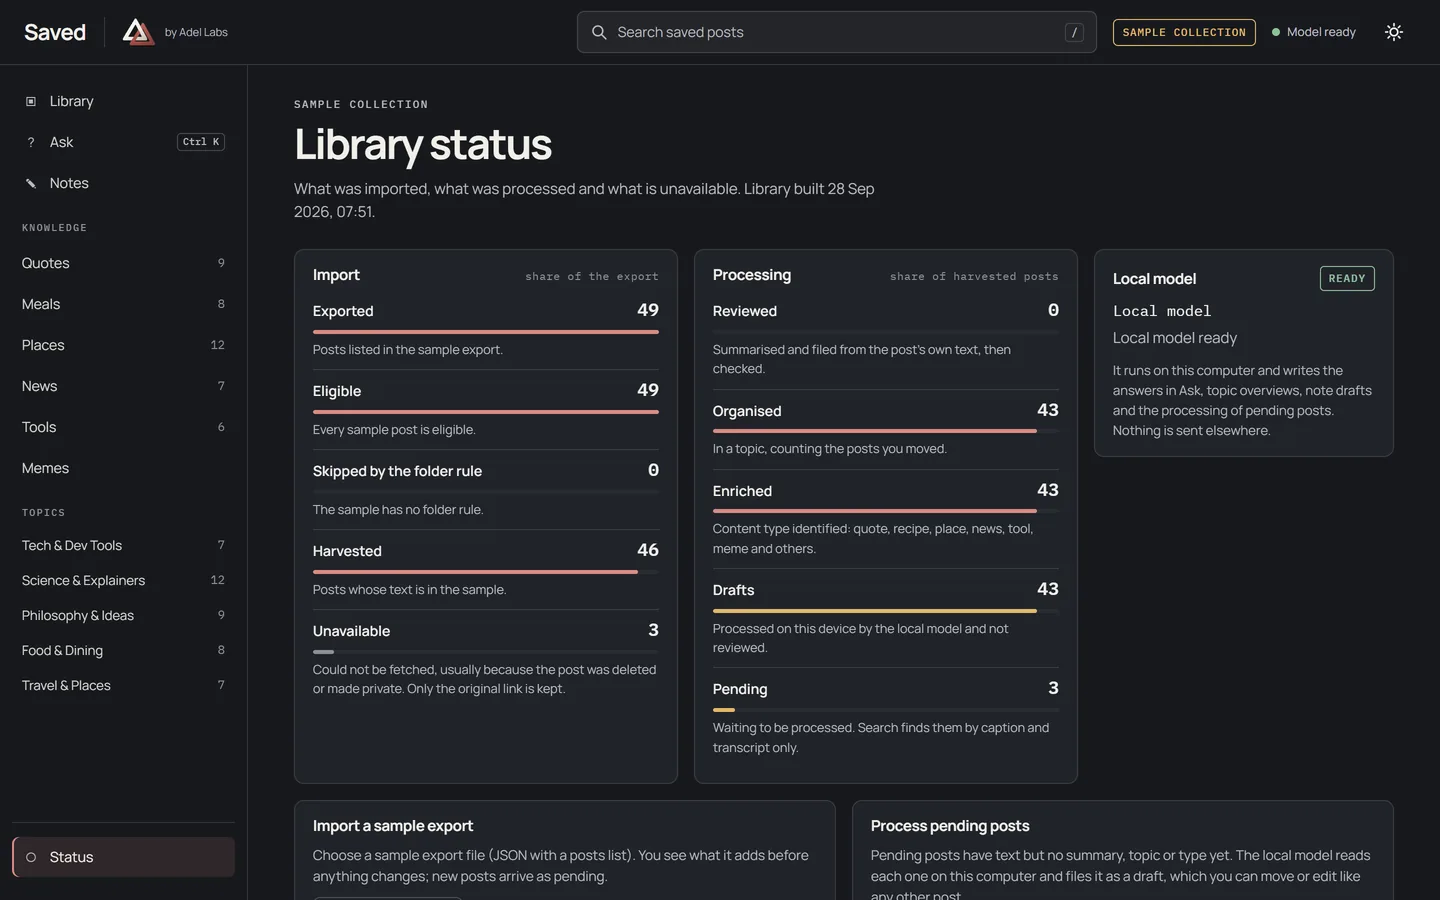Click the slash shortcut badge in search
The image size is (1440, 900).
[1074, 32]
